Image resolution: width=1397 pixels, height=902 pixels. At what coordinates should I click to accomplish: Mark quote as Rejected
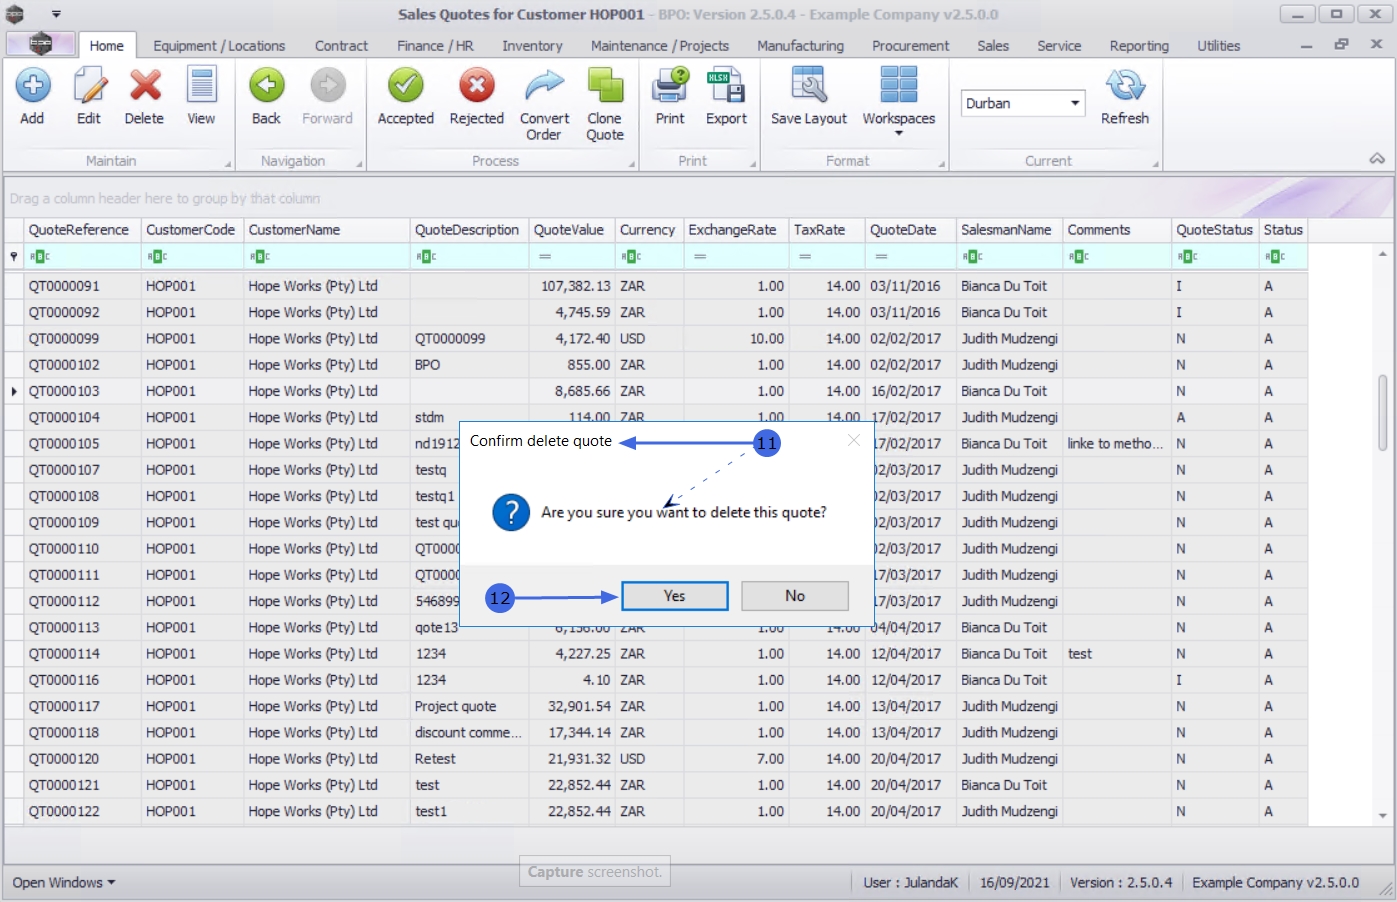coord(477,86)
